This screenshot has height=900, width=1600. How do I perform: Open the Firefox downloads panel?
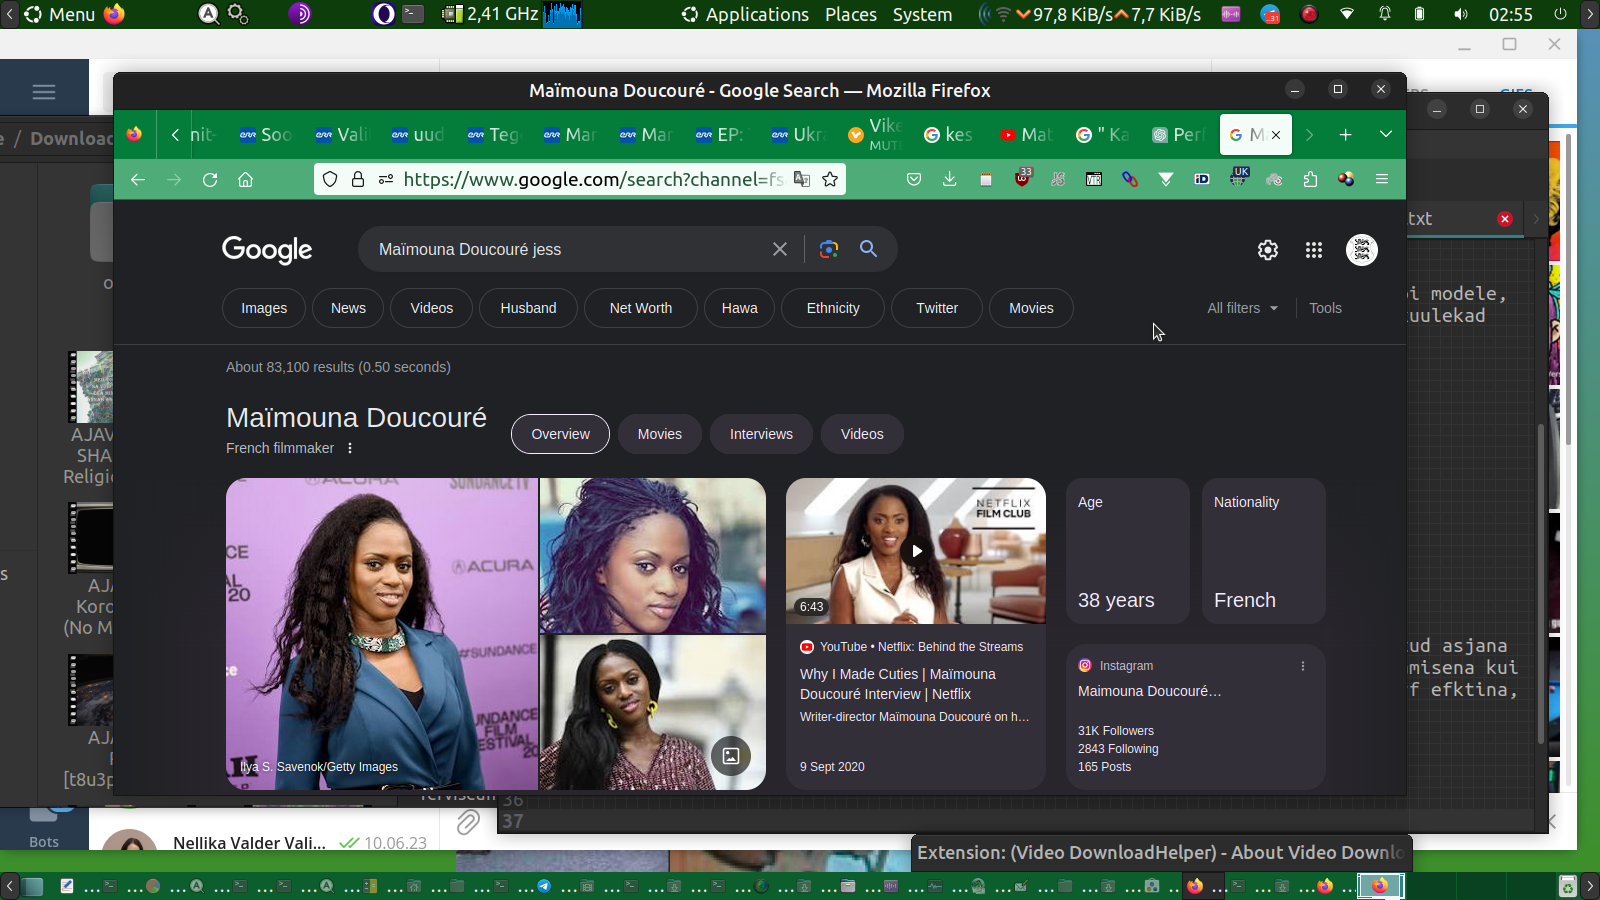[x=950, y=179]
